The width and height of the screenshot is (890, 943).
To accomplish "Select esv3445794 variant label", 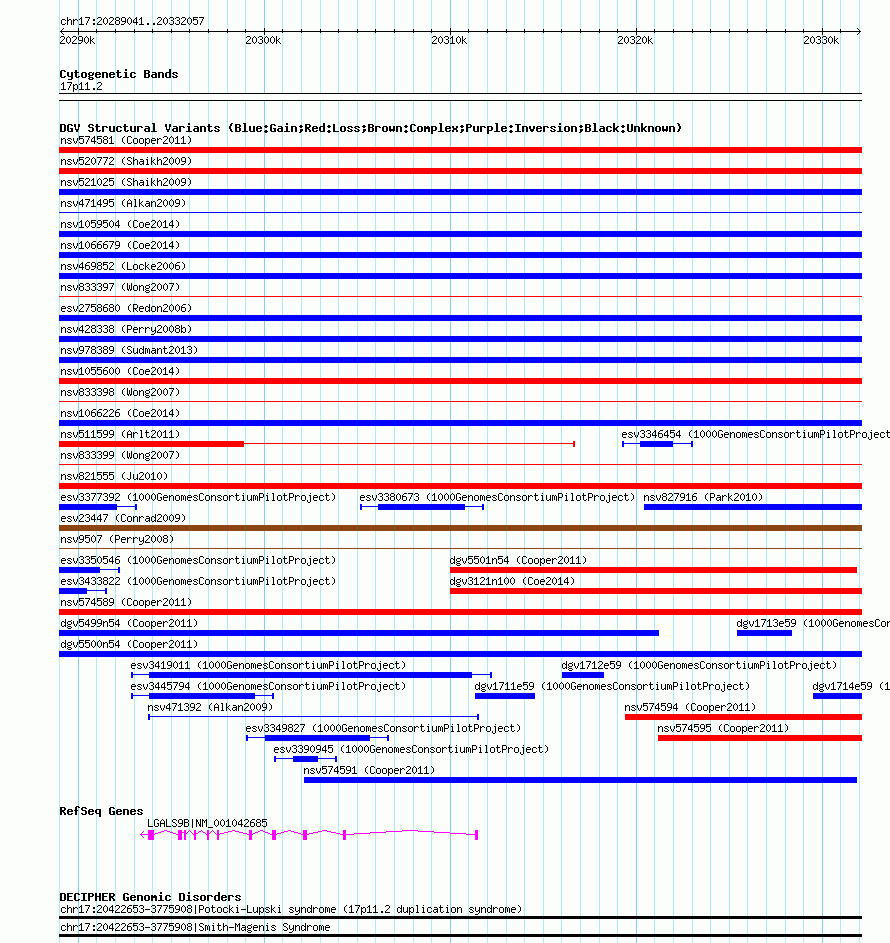I will tap(268, 686).
